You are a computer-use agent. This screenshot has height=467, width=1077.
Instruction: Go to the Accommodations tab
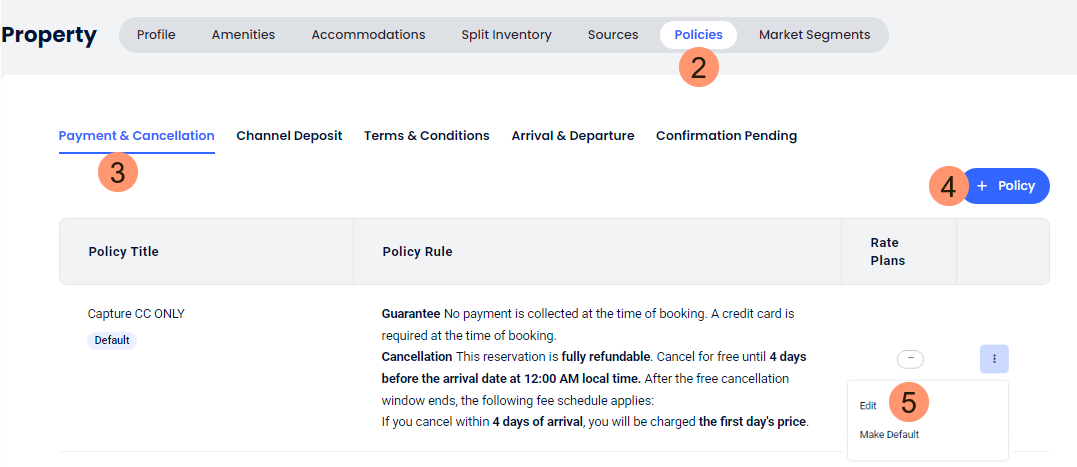(368, 35)
